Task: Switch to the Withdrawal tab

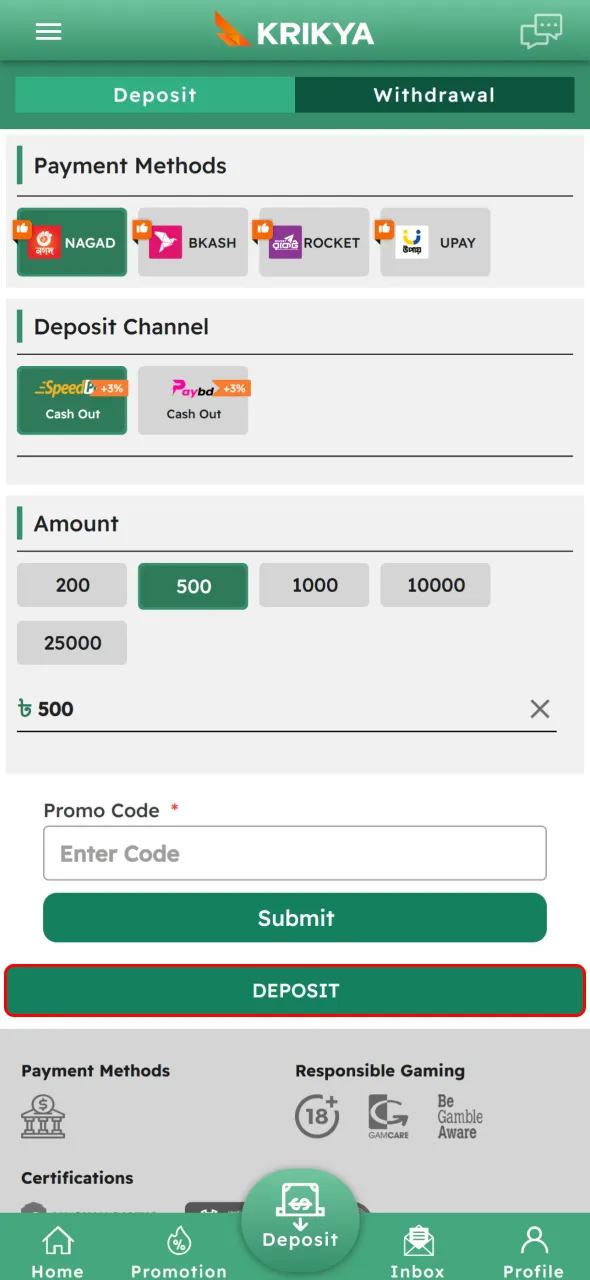Action: tap(435, 95)
